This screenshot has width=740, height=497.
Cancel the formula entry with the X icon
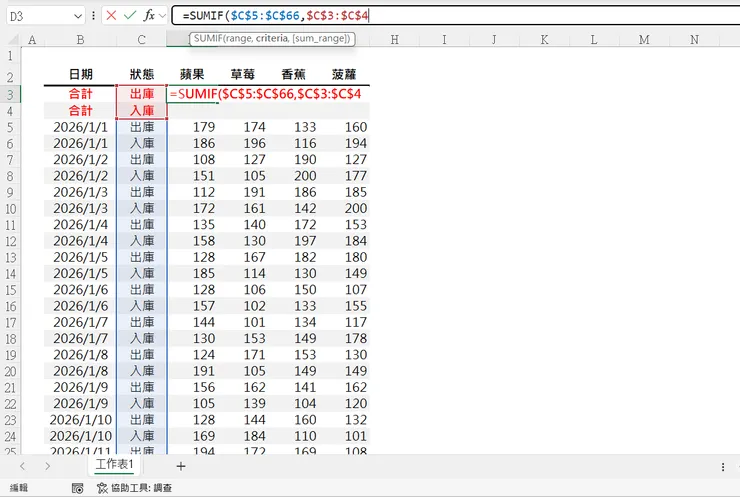(111, 16)
